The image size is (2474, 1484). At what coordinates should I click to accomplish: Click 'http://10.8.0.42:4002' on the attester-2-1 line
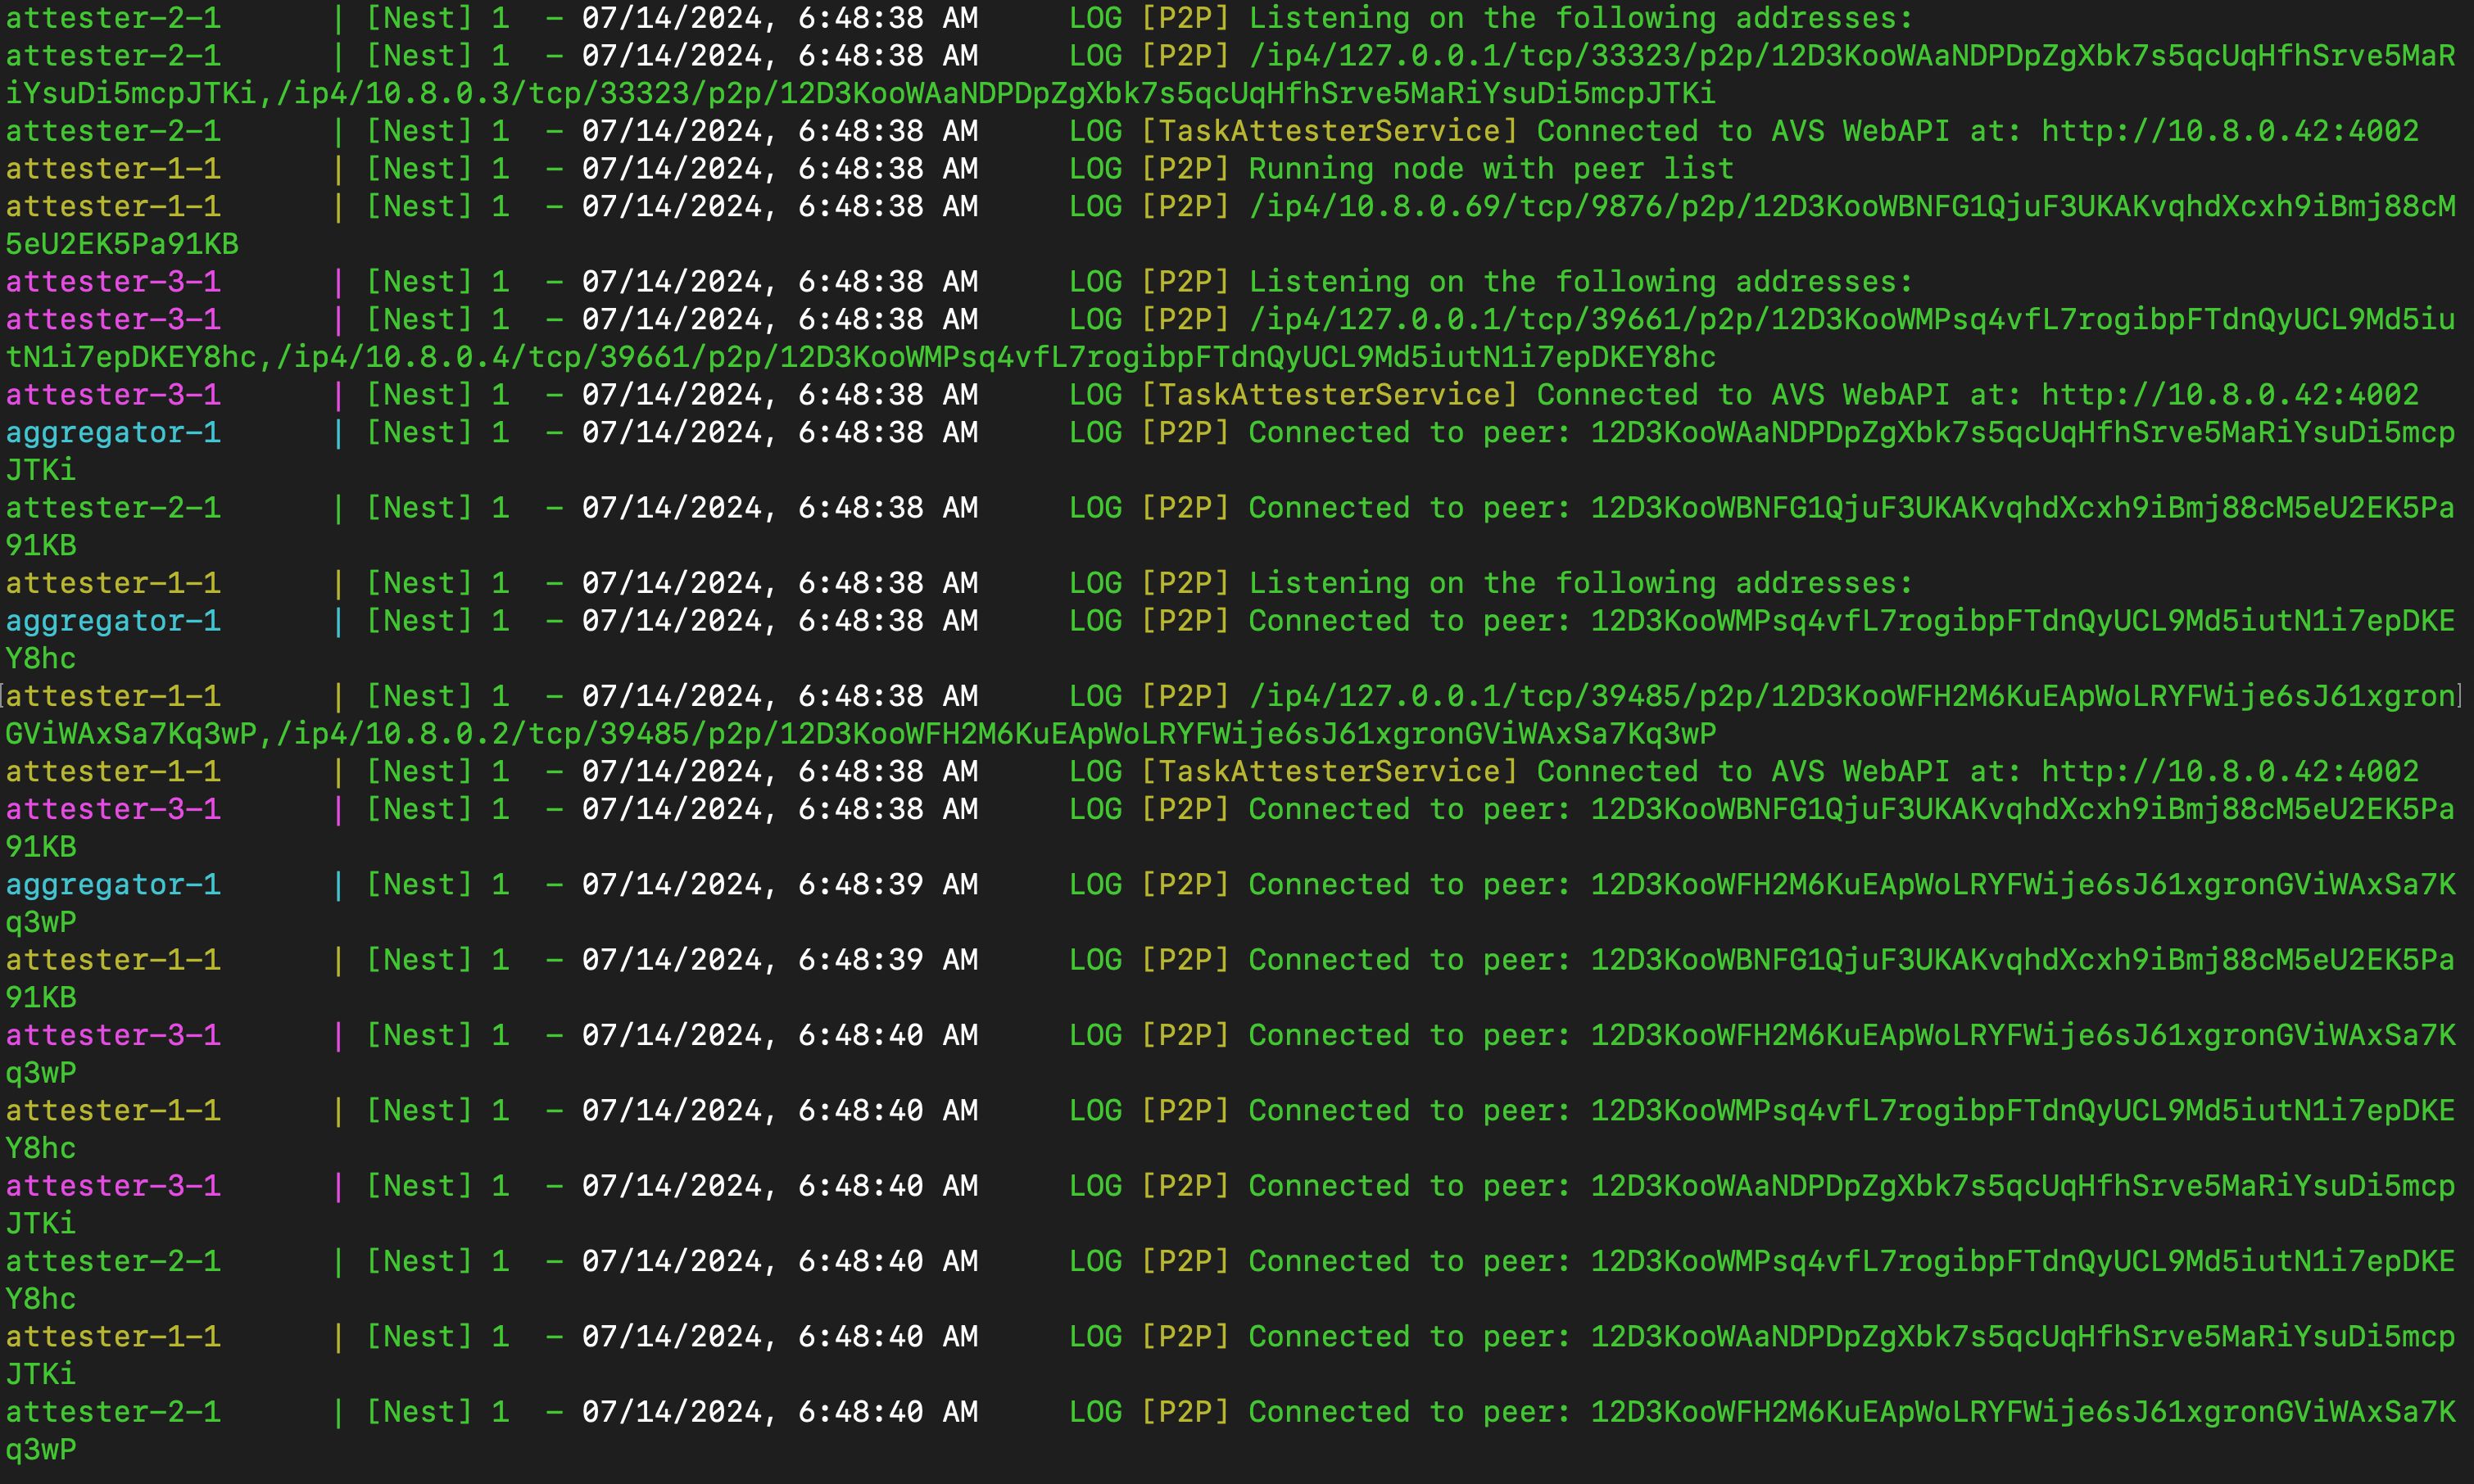2230,131
